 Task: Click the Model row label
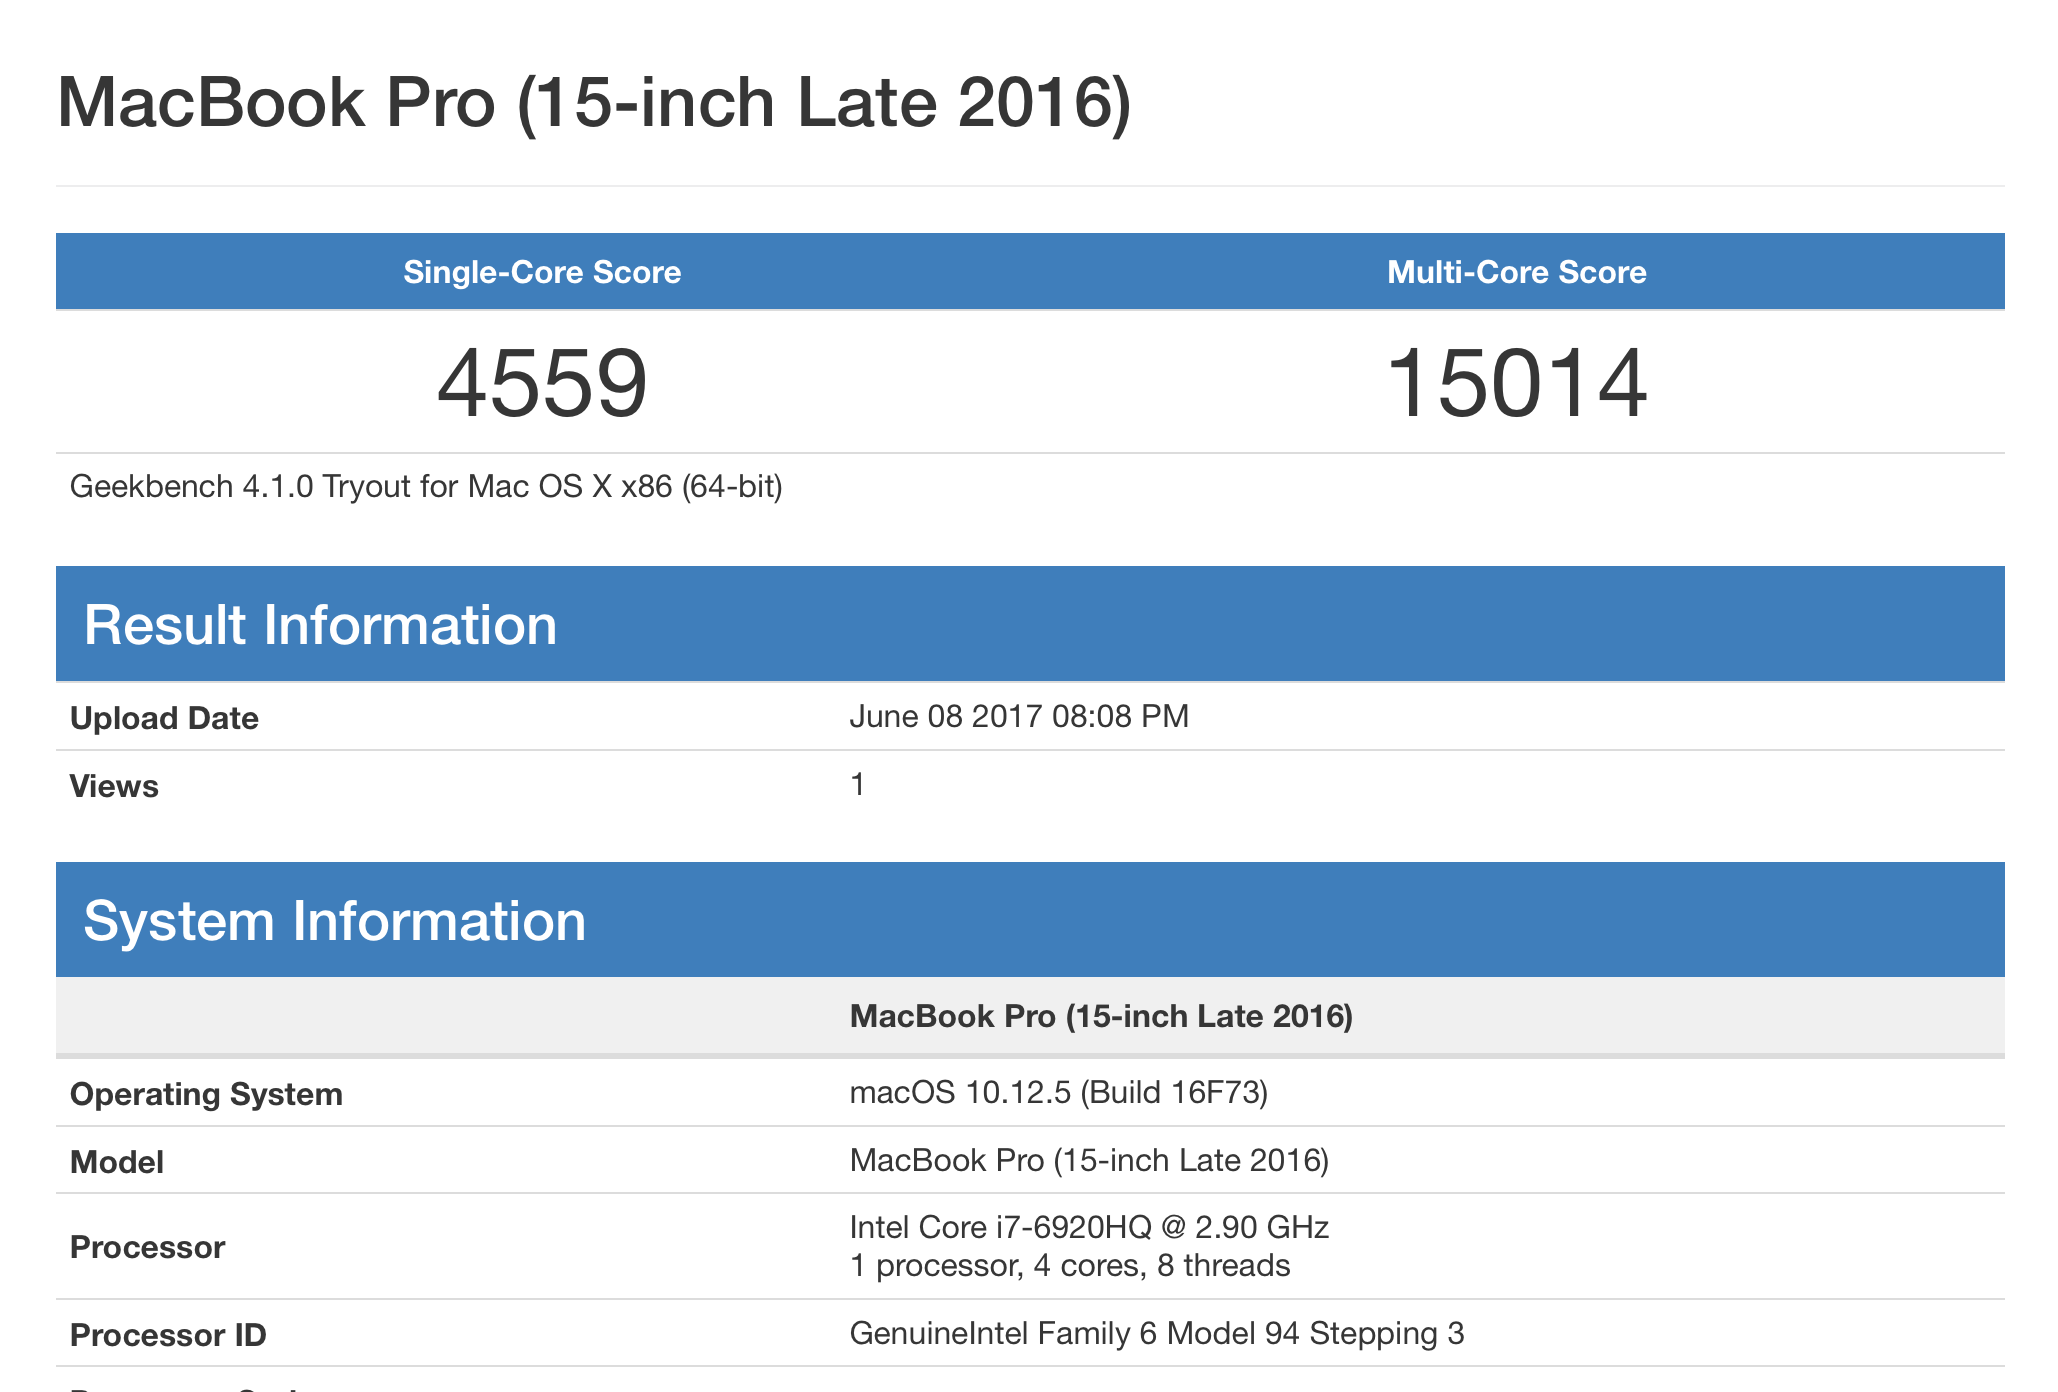117,1162
